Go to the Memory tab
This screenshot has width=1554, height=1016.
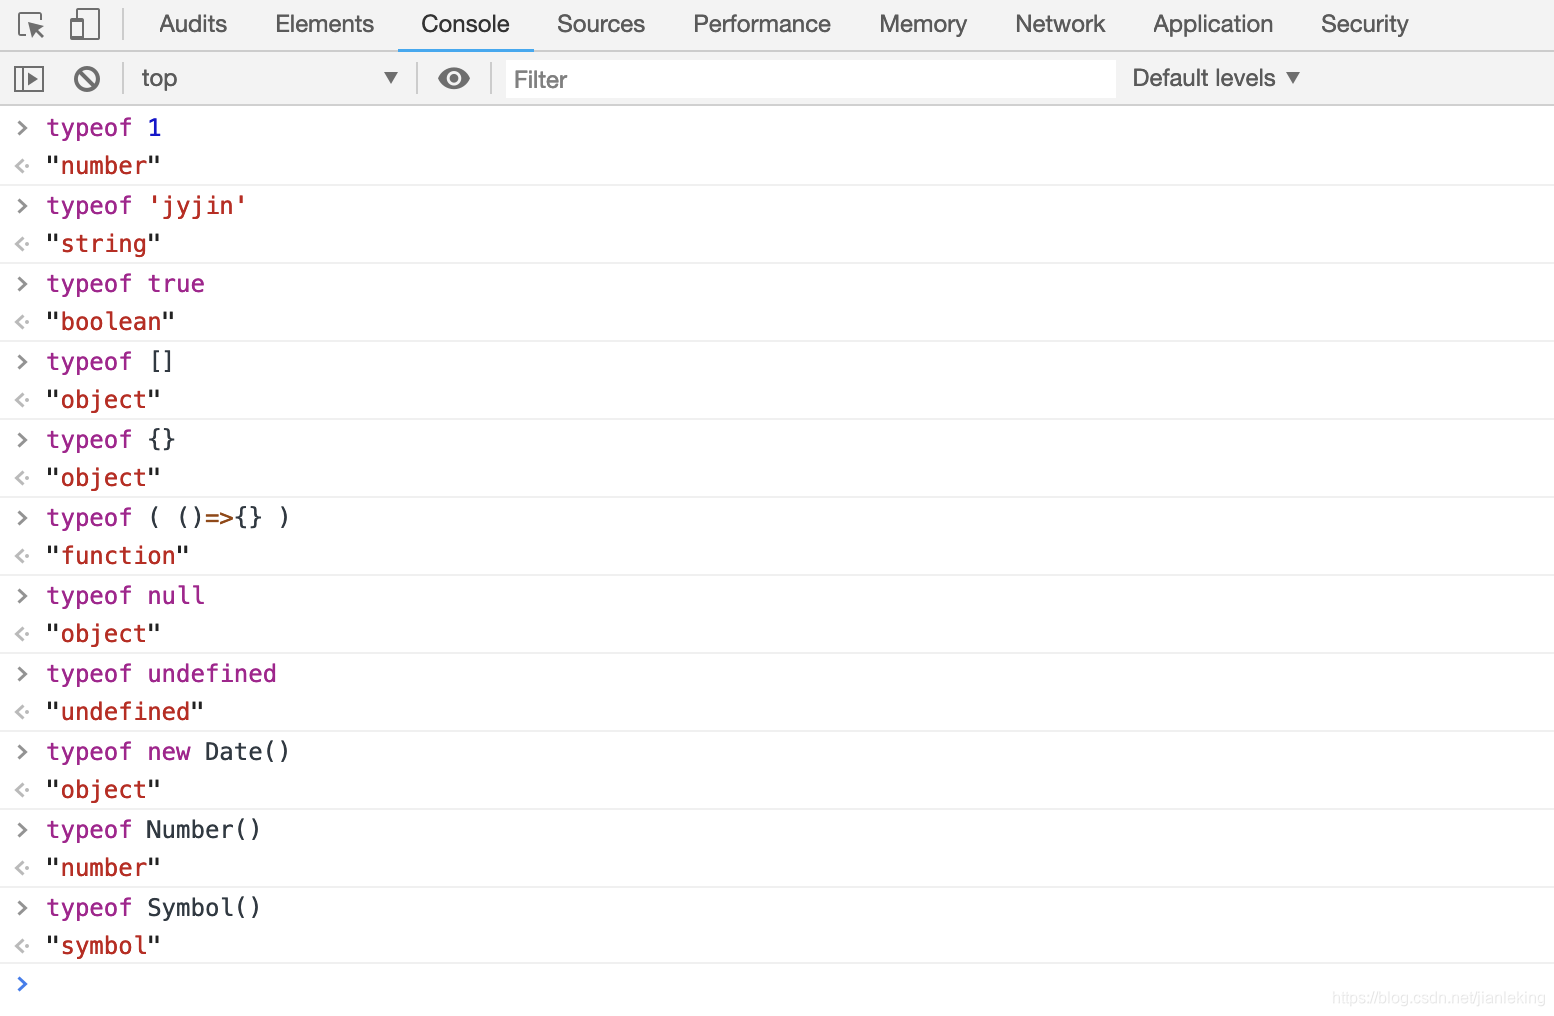coord(923,24)
